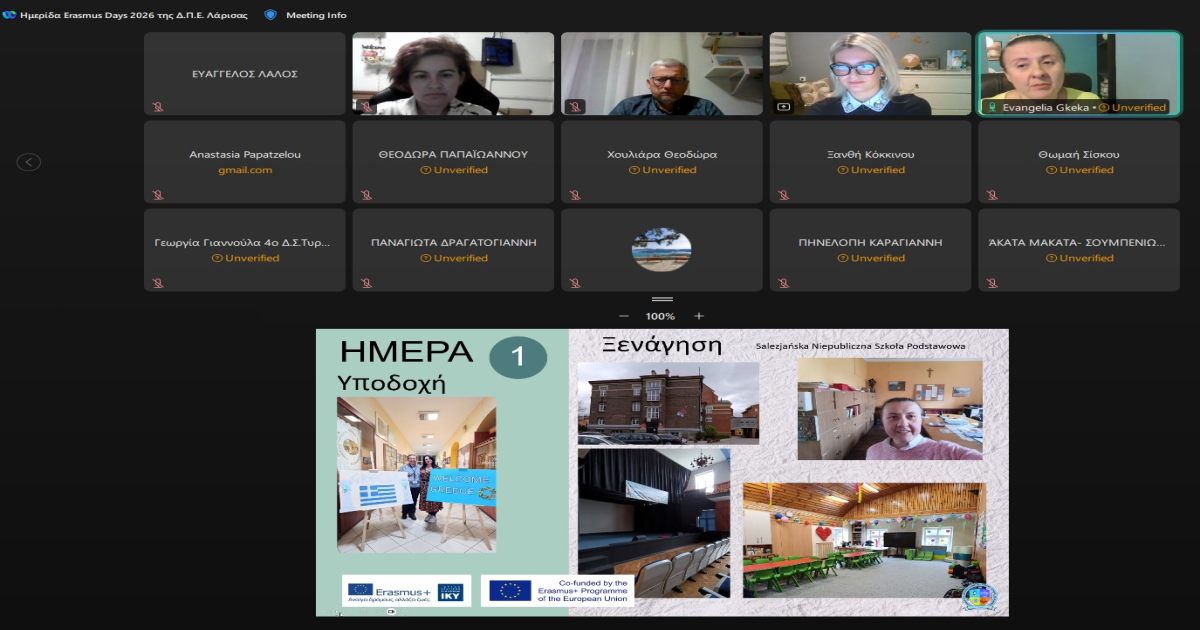Click the 100% zoom level indicator
Viewport: 1200px width, 630px height.
[660, 316]
